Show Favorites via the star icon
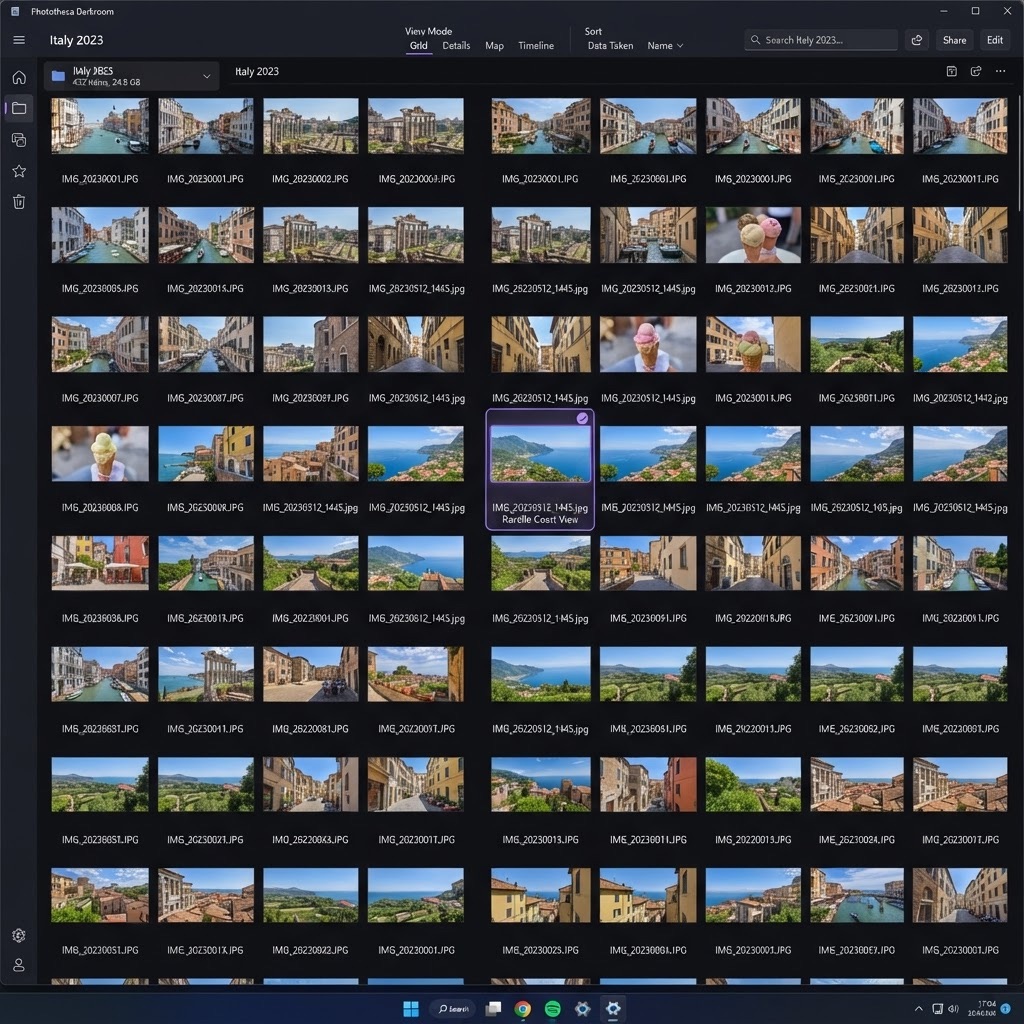Viewport: 1024px width, 1024px height. (19, 171)
